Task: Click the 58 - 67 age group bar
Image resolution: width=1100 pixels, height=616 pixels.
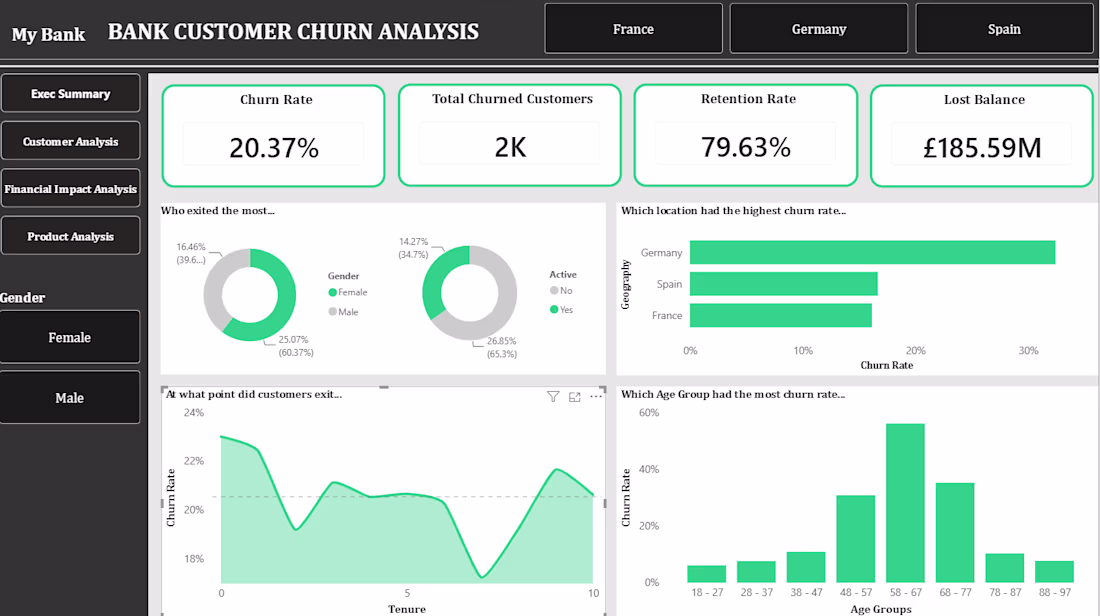Action: [905, 503]
